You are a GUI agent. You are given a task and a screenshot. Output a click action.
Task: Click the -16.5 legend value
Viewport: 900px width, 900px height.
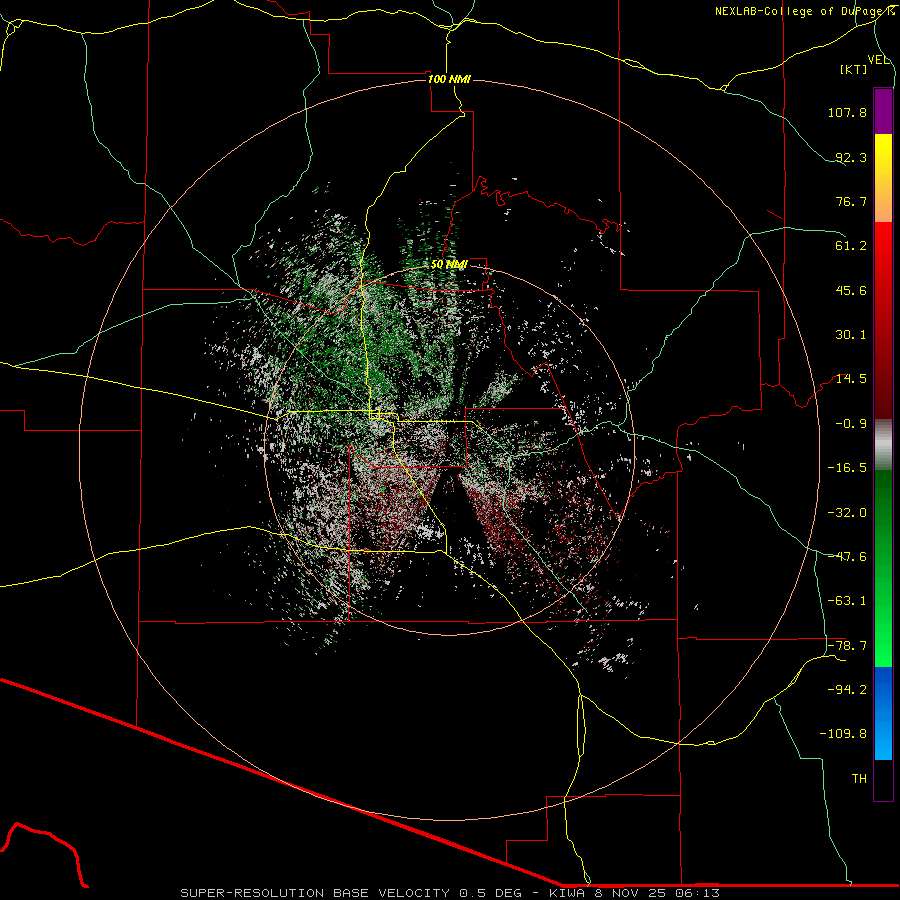tap(847, 468)
